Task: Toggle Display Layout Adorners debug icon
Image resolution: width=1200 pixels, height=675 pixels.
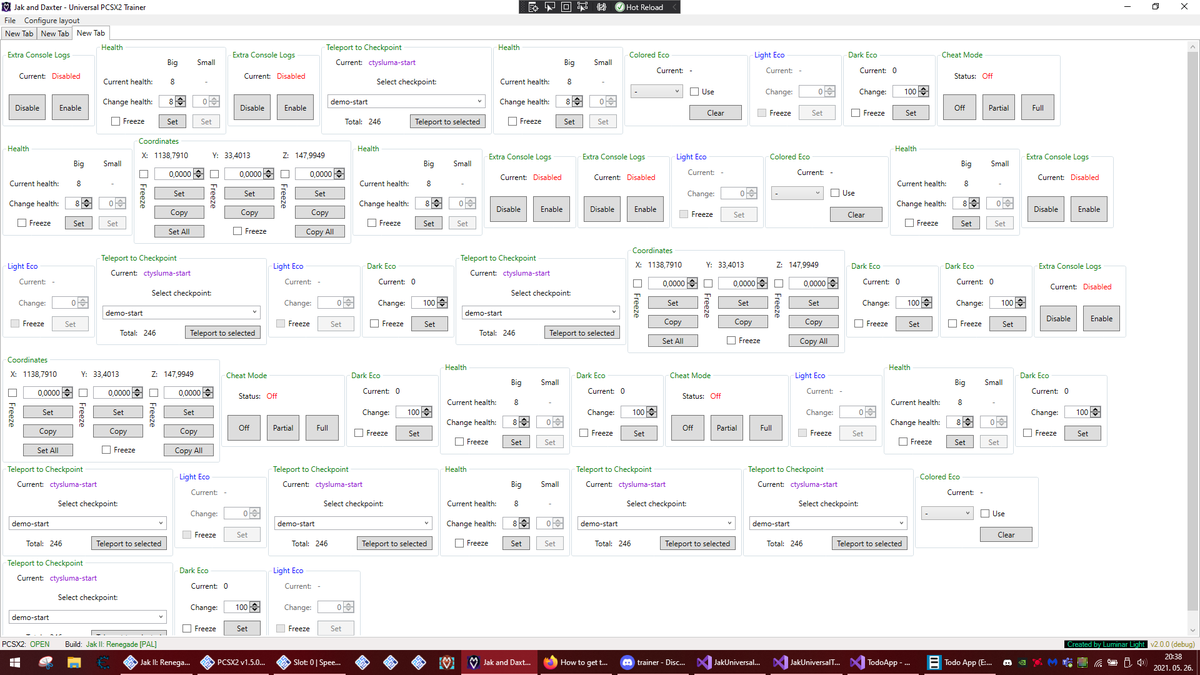Action: [x=566, y=7]
